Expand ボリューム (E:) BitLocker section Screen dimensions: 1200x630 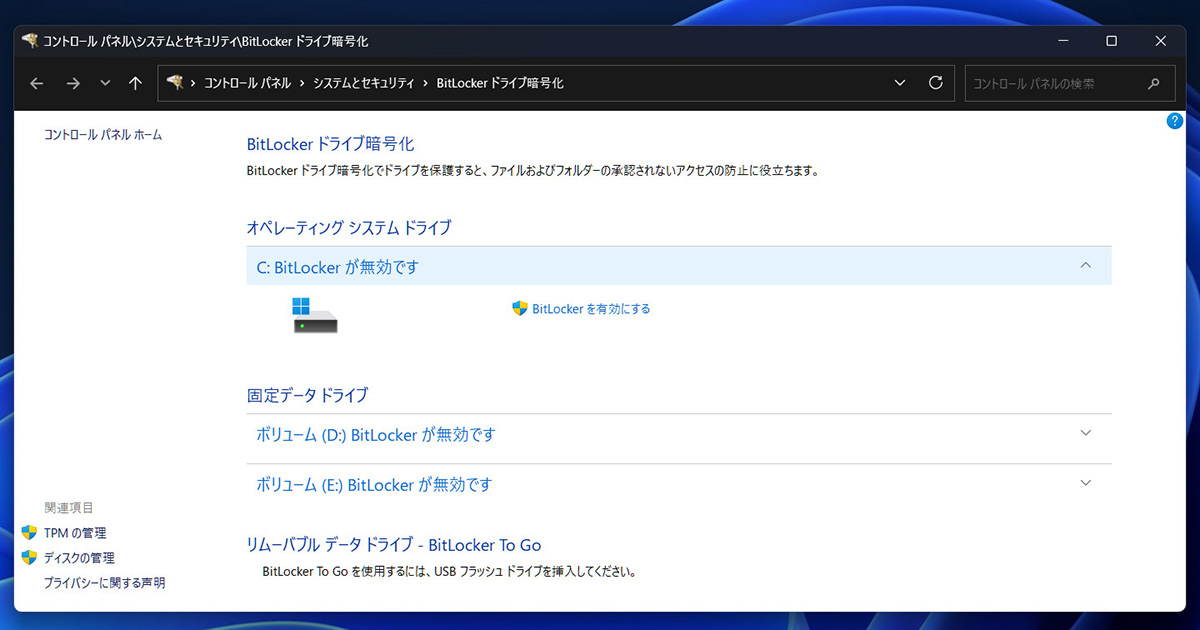[1086, 484]
